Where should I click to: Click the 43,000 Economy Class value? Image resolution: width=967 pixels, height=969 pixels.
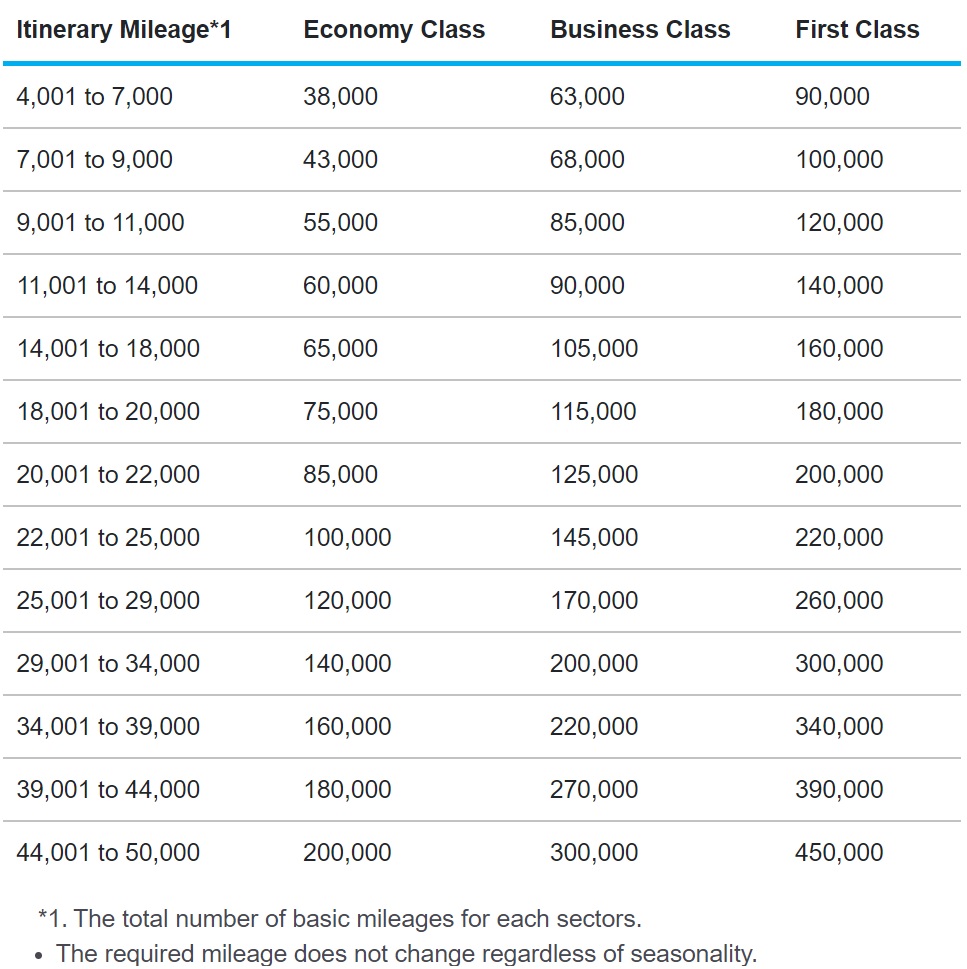[340, 159]
